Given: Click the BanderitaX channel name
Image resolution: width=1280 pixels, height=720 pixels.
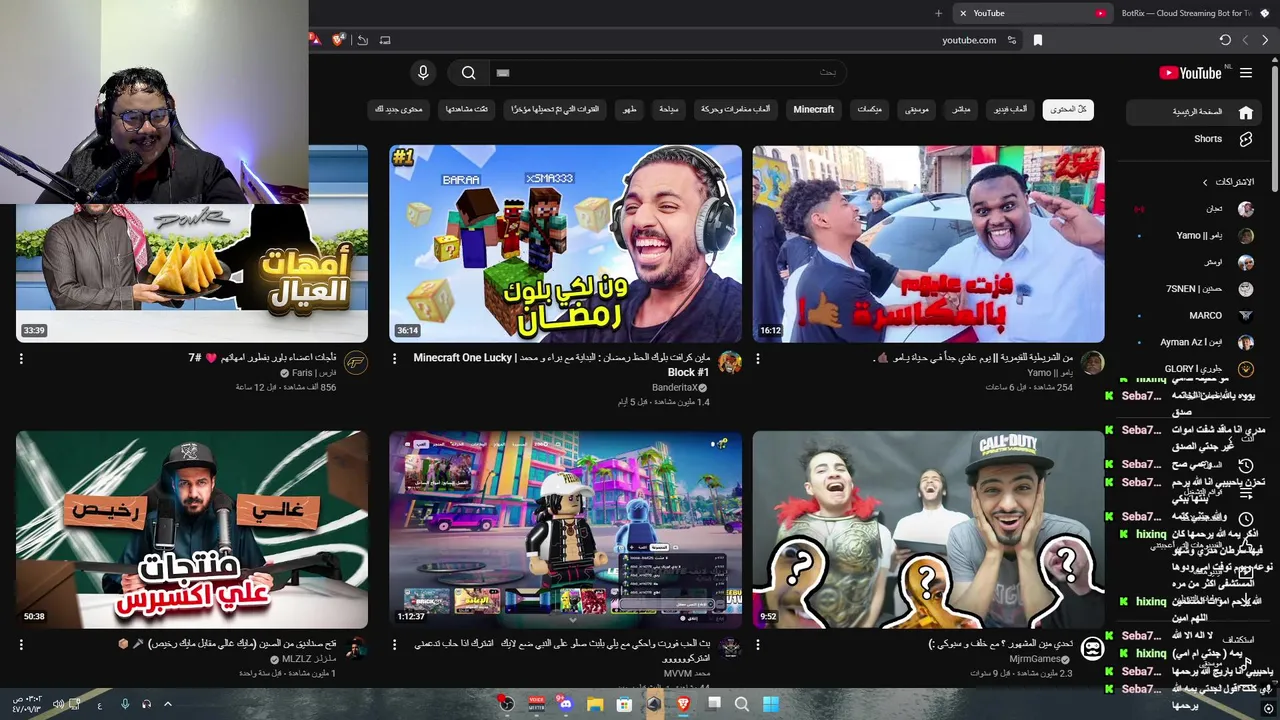Looking at the screenshot, I should 675,387.
